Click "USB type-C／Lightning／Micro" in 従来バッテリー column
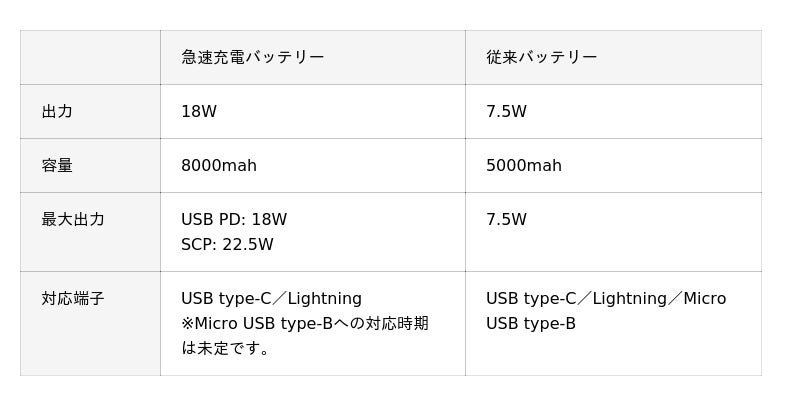The image size is (800, 406). coord(606,298)
